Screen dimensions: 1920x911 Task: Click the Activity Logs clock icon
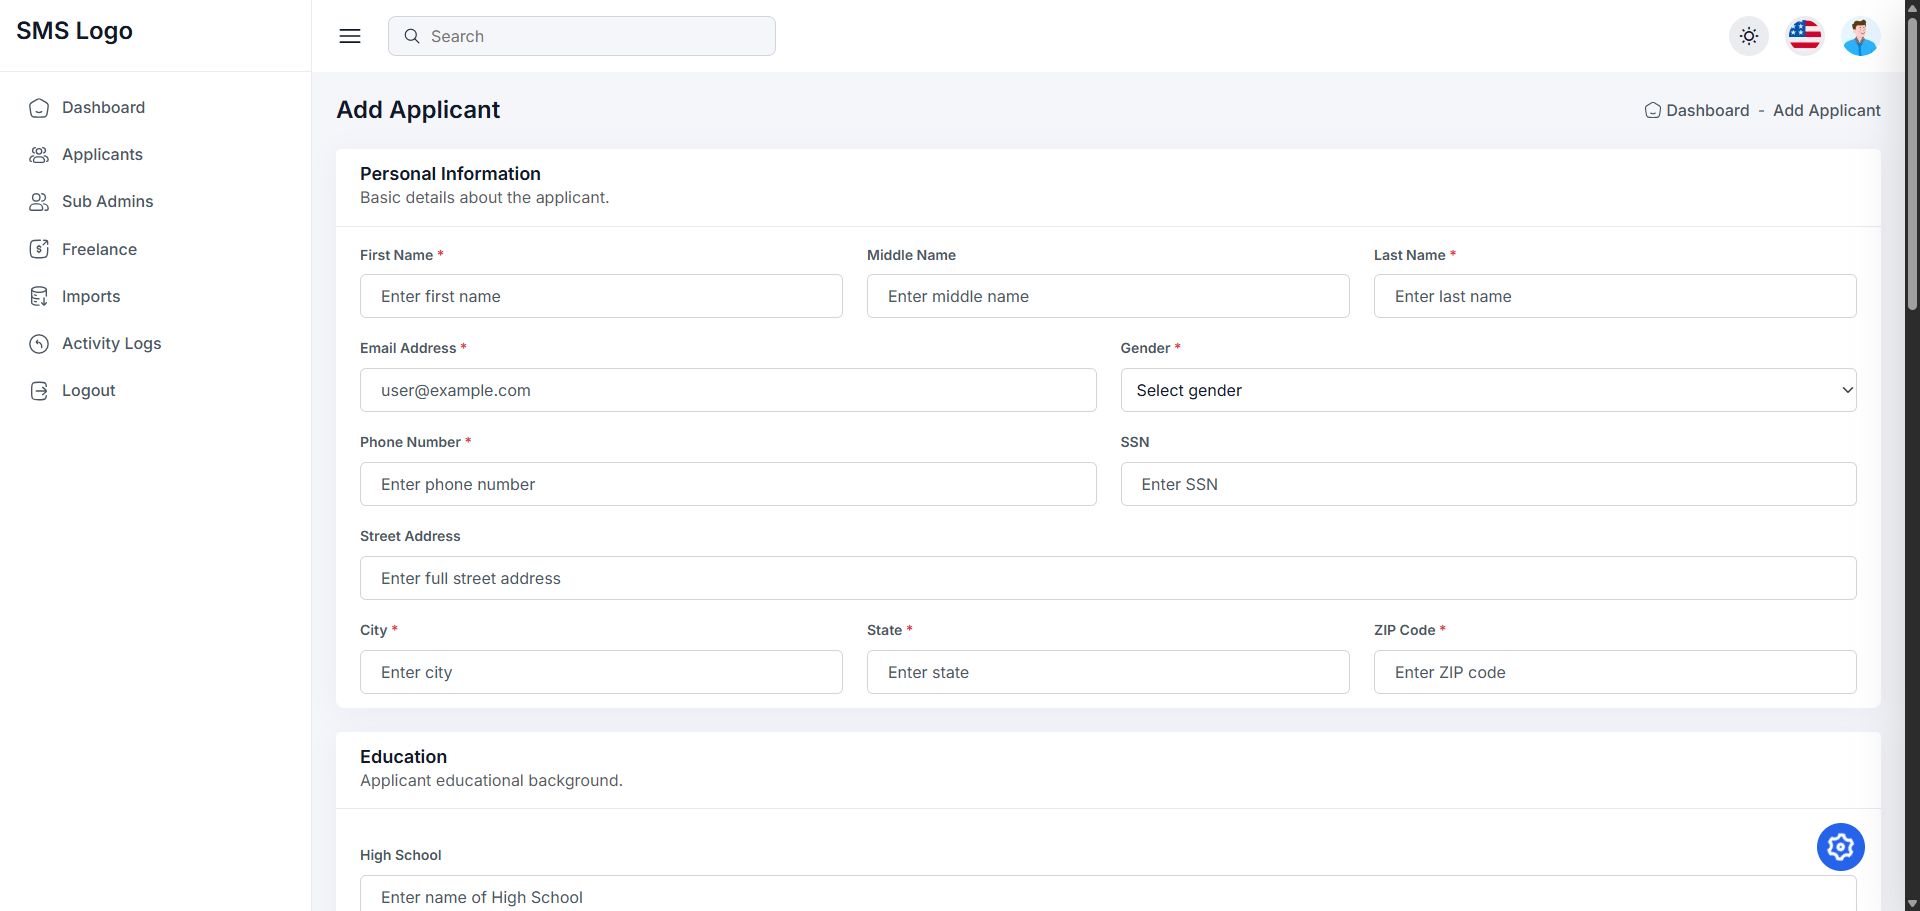click(39, 344)
